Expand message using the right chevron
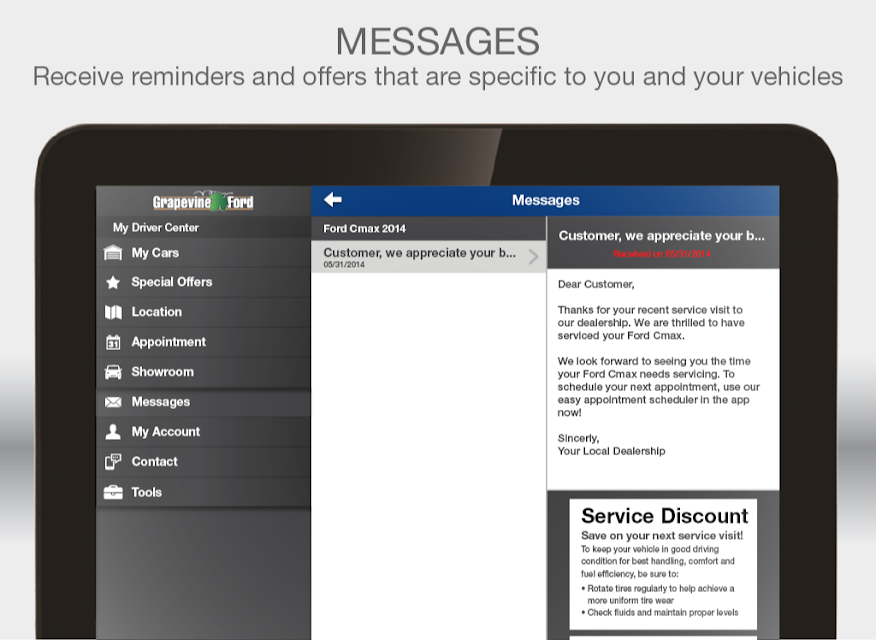Image resolution: width=876 pixels, height=640 pixels. click(534, 256)
